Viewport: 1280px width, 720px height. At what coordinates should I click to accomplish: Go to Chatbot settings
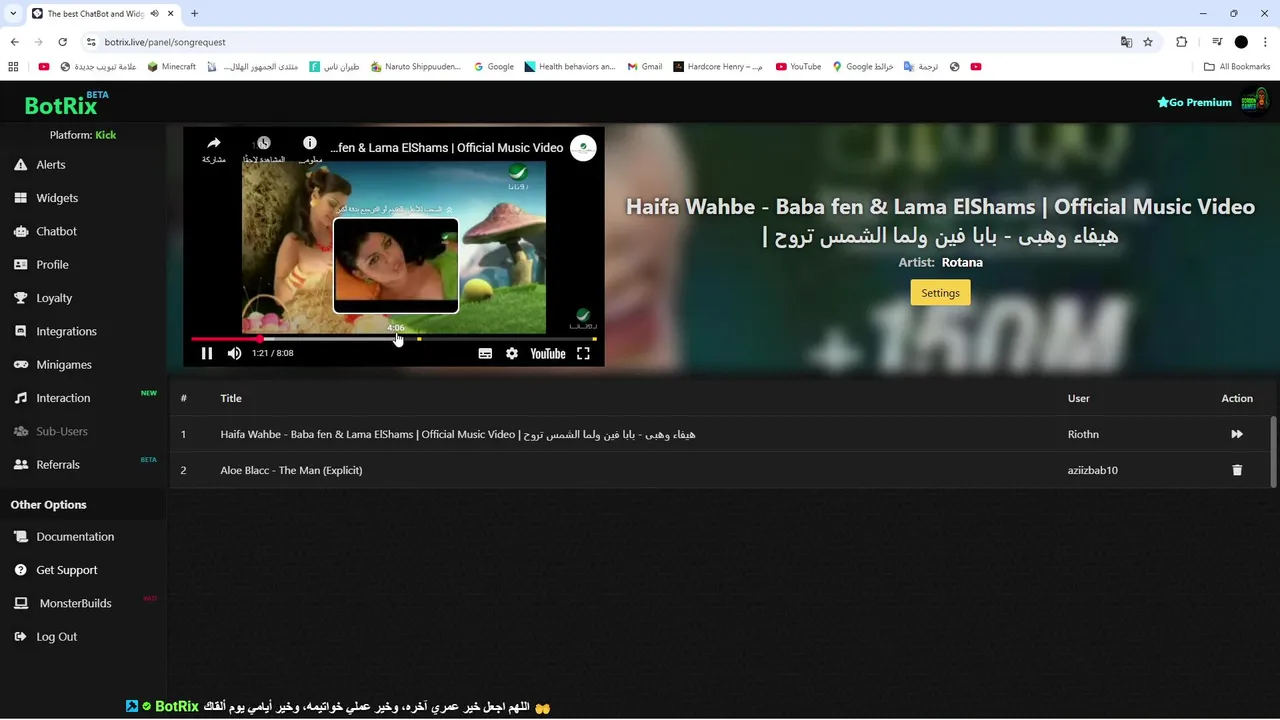56,231
